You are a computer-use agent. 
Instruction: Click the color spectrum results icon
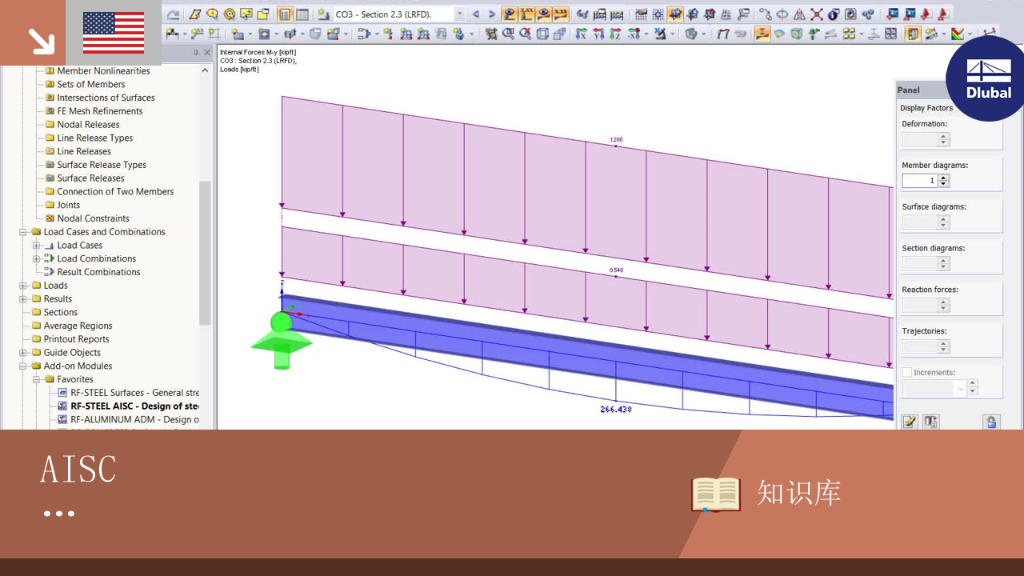[957, 34]
